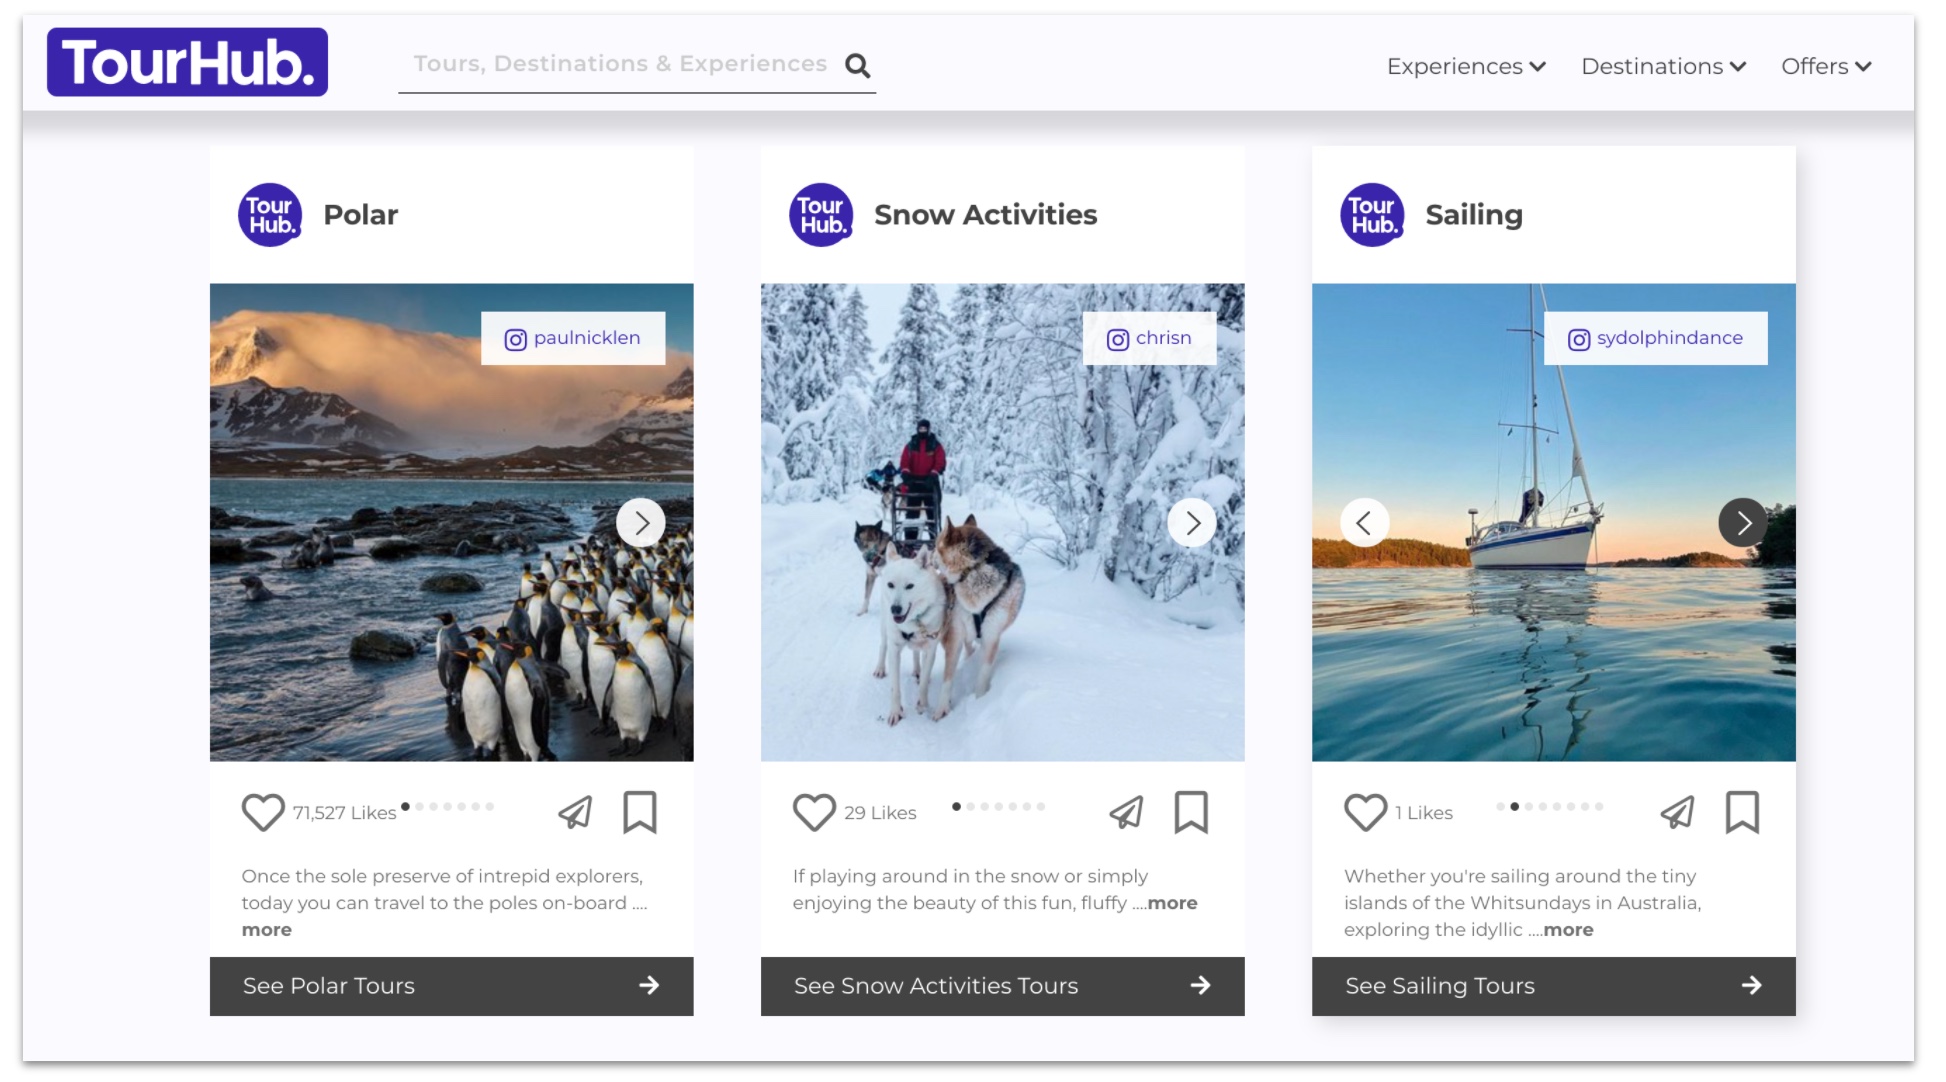Click the search magnifier icon
Screen dimensions: 1946x1082
[857, 65]
